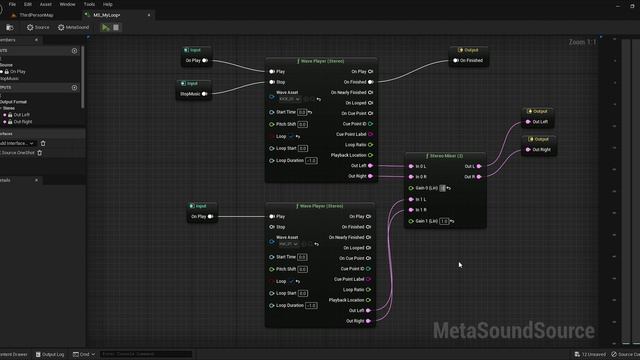Open the File menu
This screenshot has height=360, width=640.
click(12, 4)
